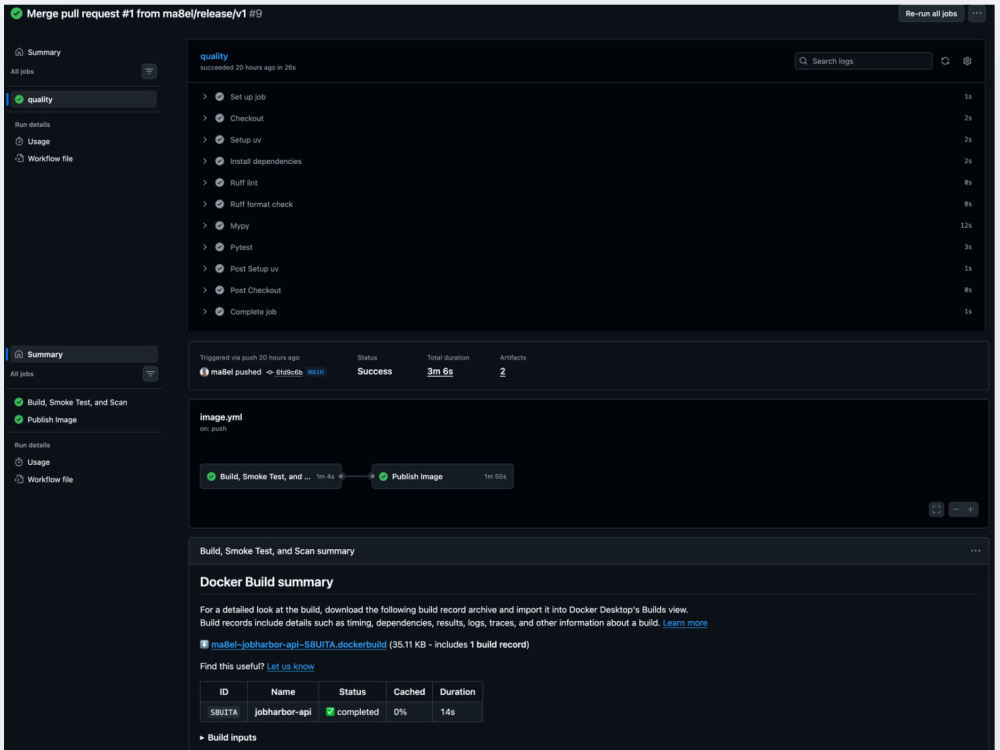This screenshot has width=1000, height=750.
Task: Click the 3m 6s total duration link
Action: pos(440,371)
